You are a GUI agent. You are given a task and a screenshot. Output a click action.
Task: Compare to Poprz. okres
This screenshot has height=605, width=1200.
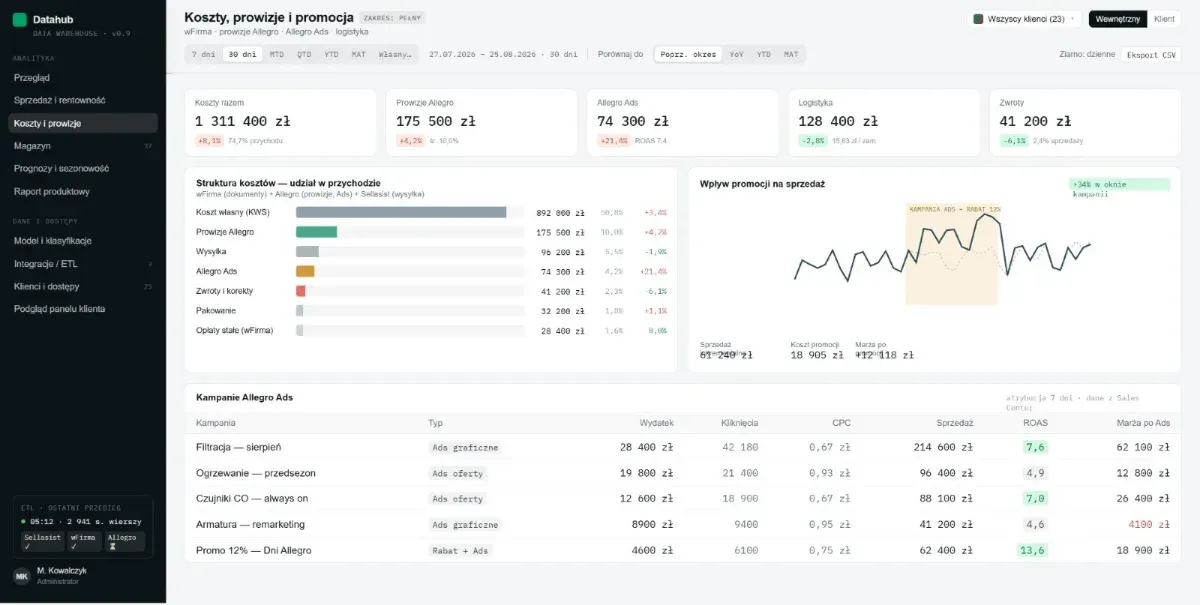point(688,54)
